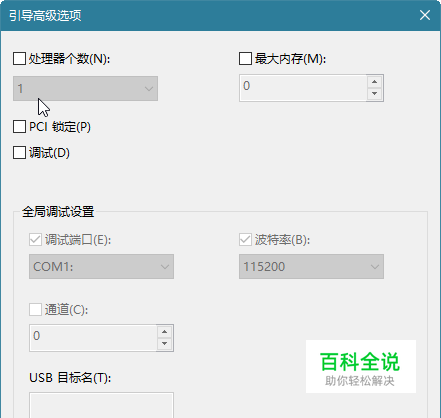This screenshot has height=418, width=441.
Task: Decrease the 通道 channel value
Action: point(164,344)
